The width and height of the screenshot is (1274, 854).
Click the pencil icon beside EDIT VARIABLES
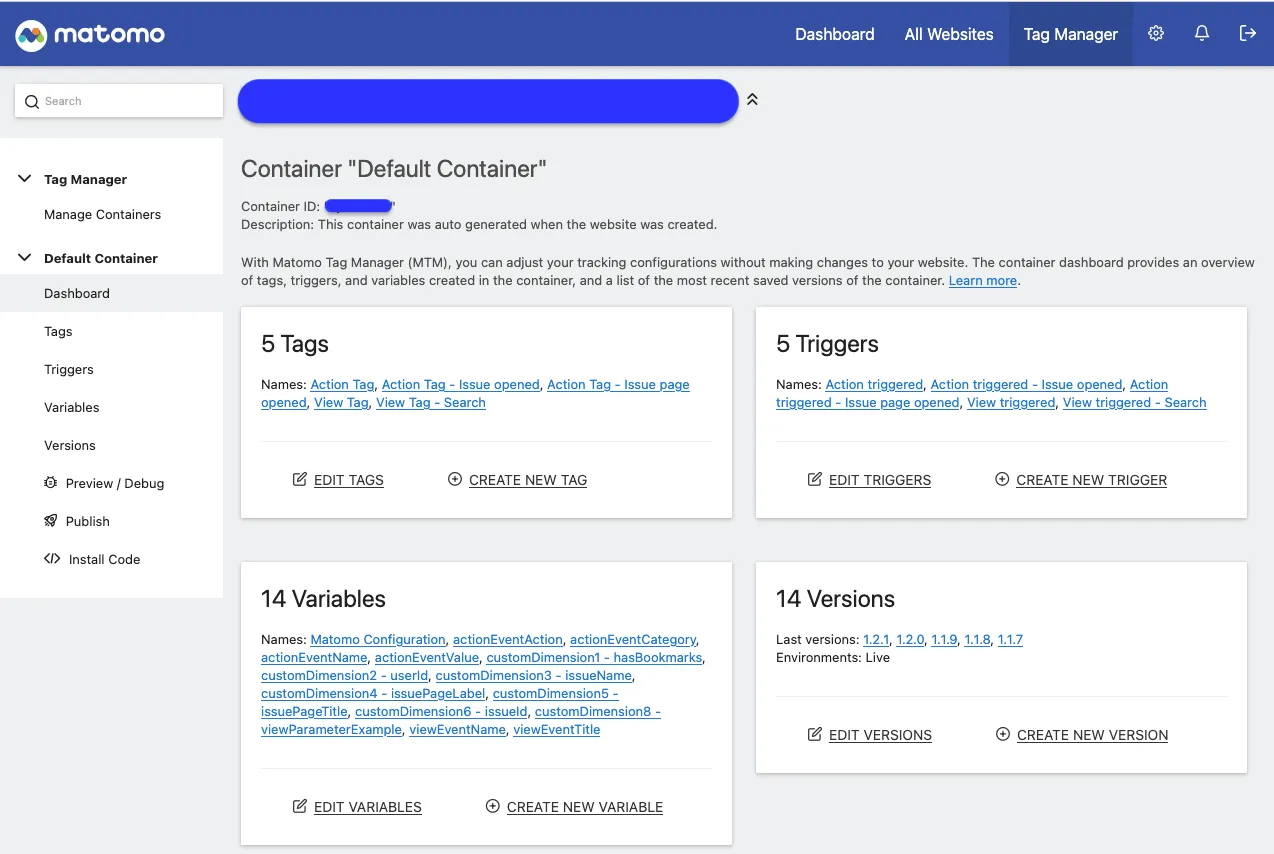coord(300,806)
